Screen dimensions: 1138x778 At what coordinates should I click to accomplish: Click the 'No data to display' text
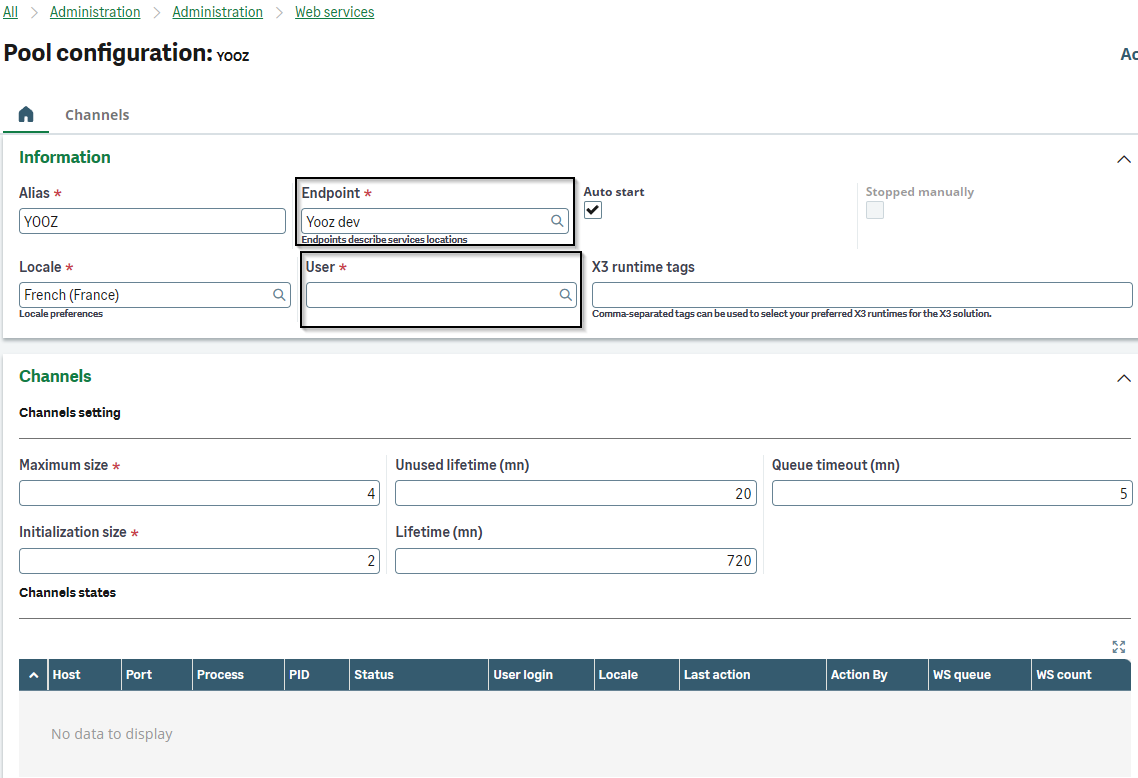pos(112,734)
